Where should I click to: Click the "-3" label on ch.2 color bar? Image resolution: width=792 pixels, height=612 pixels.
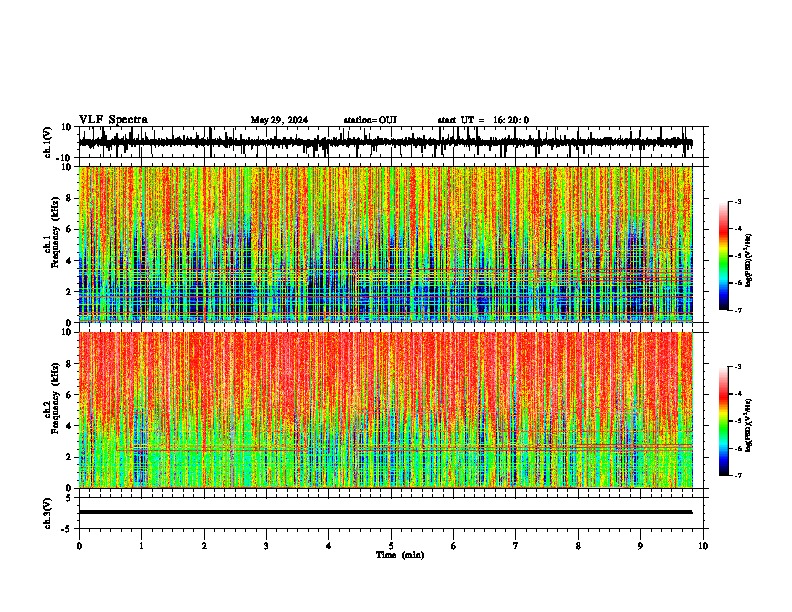(x=738, y=367)
